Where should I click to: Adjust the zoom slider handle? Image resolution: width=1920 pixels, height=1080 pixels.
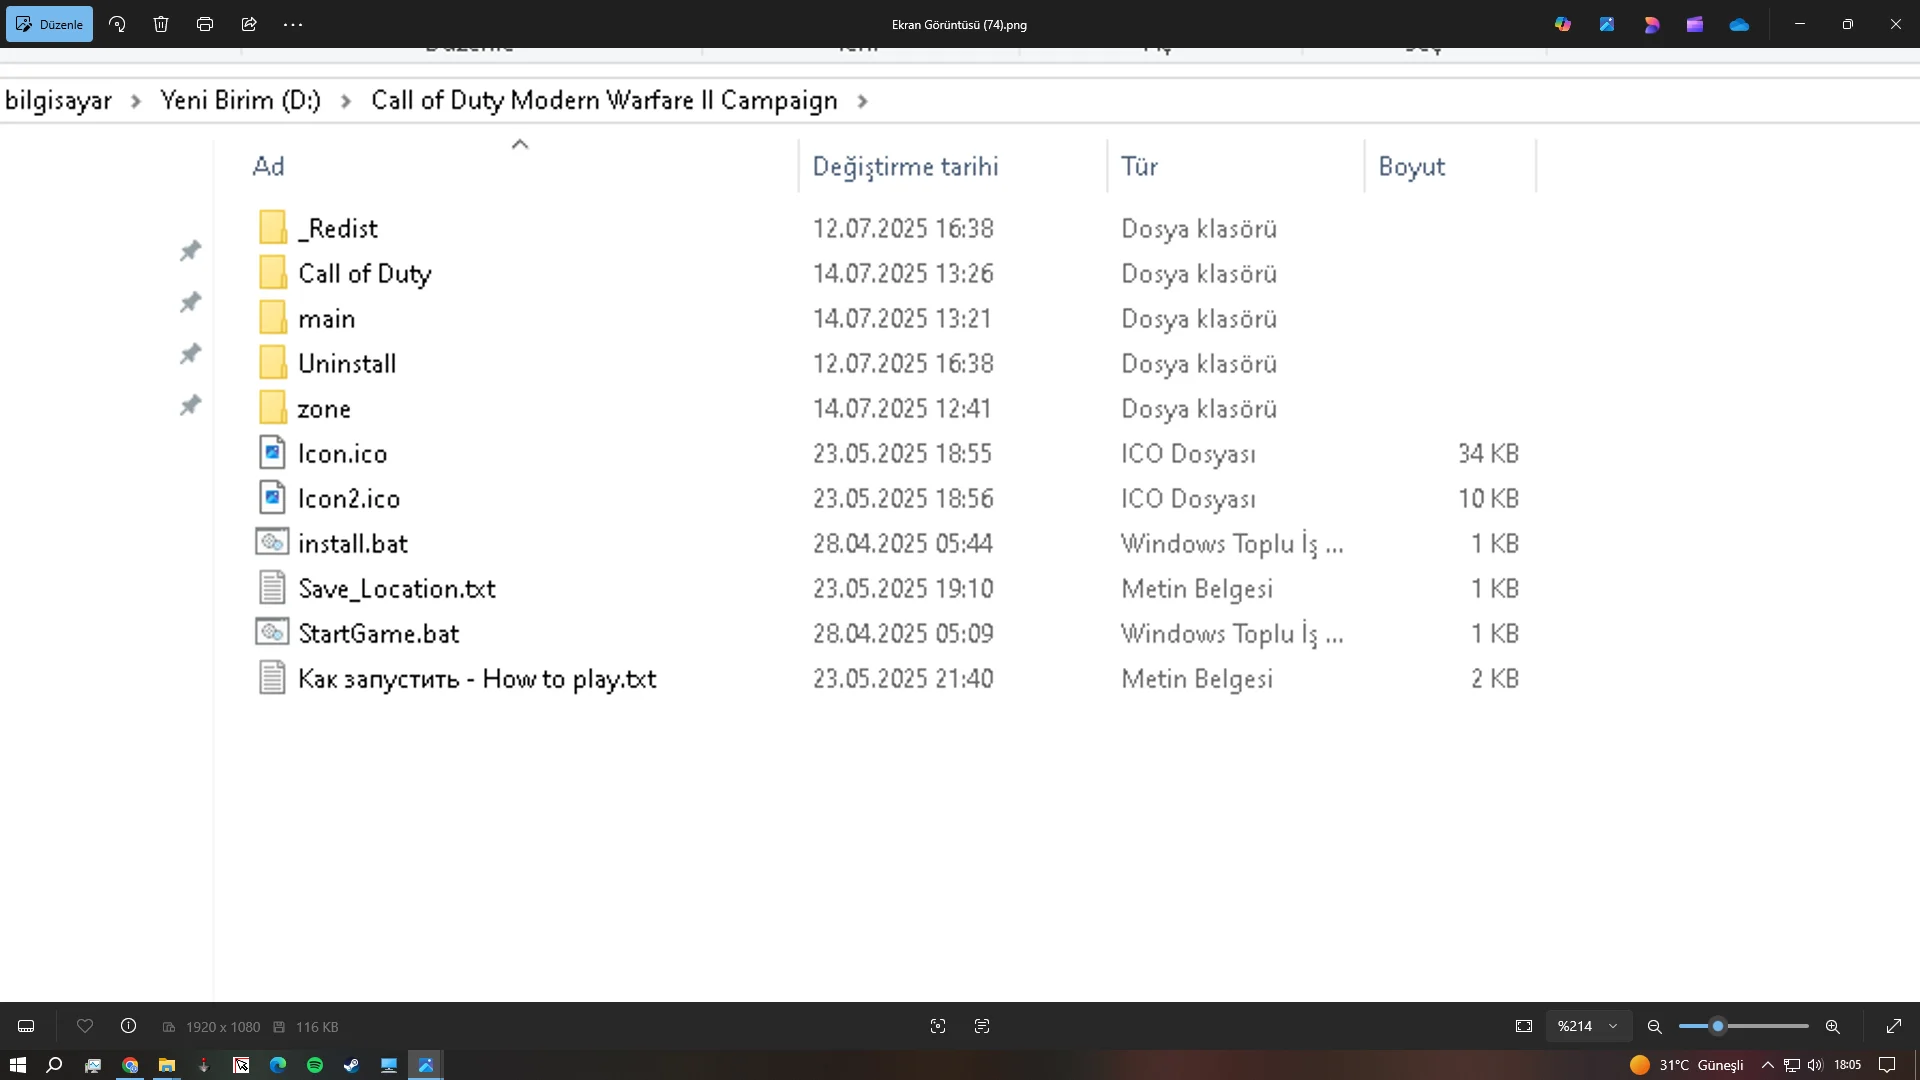click(1718, 1026)
